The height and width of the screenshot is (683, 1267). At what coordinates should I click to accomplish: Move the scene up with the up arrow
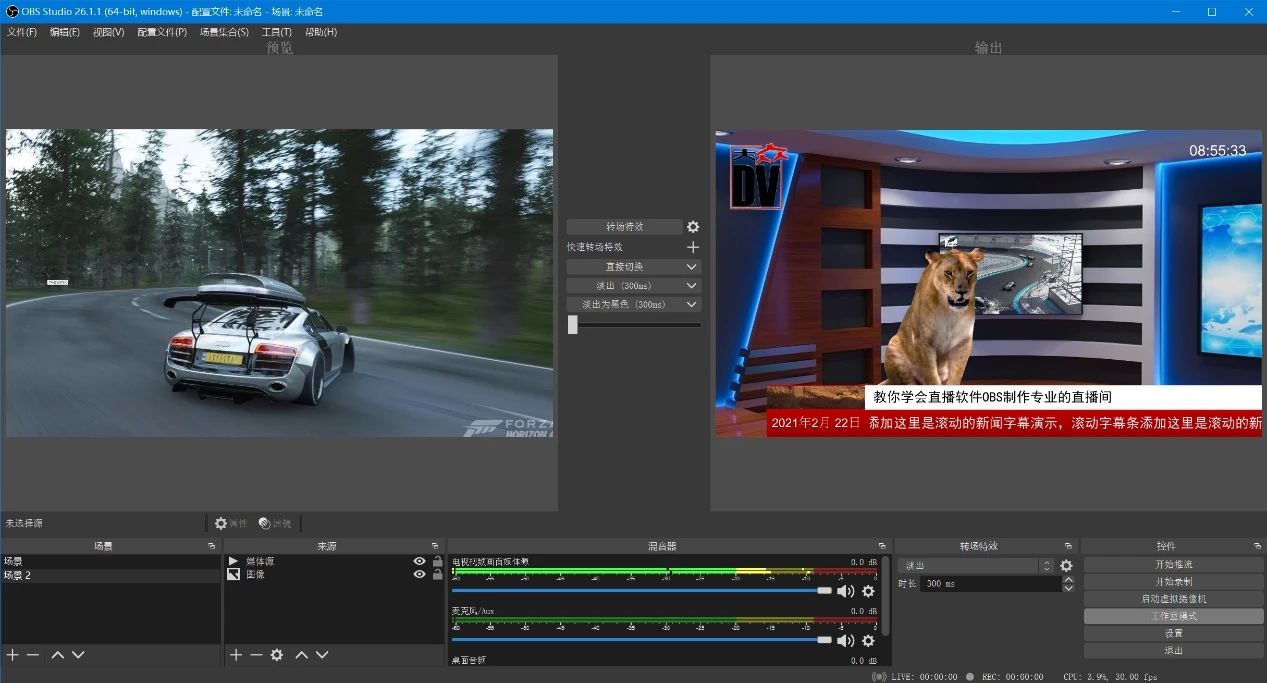(x=57, y=655)
